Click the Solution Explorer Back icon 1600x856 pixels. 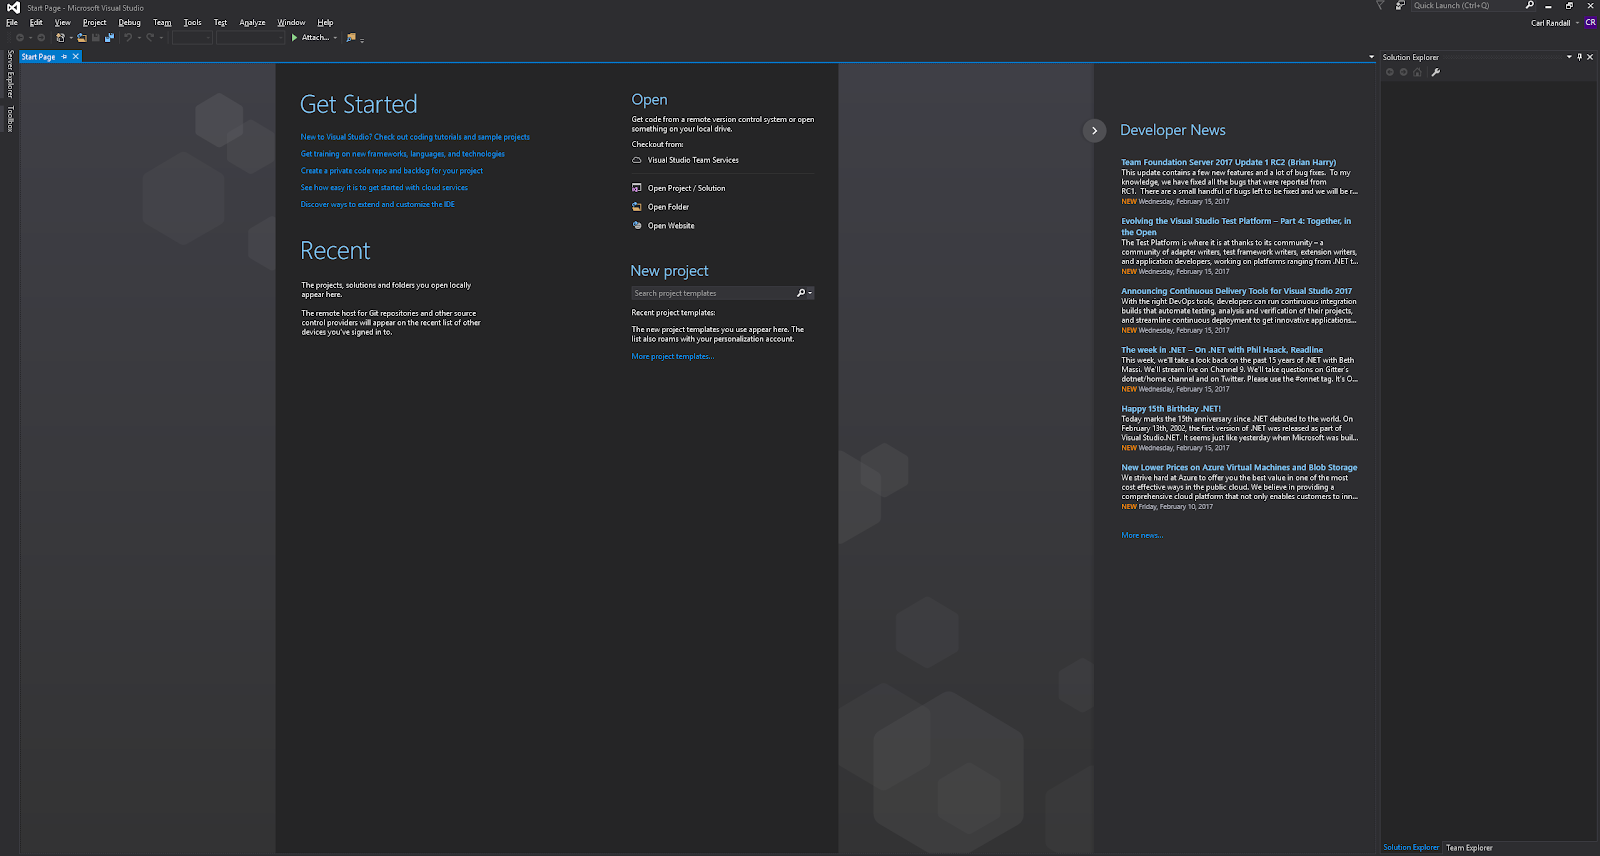click(1390, 72)
